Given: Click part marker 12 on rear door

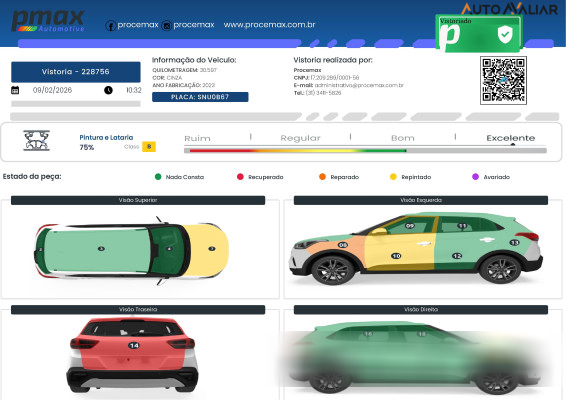Looking at the screenshot, I should pos(457,256).
